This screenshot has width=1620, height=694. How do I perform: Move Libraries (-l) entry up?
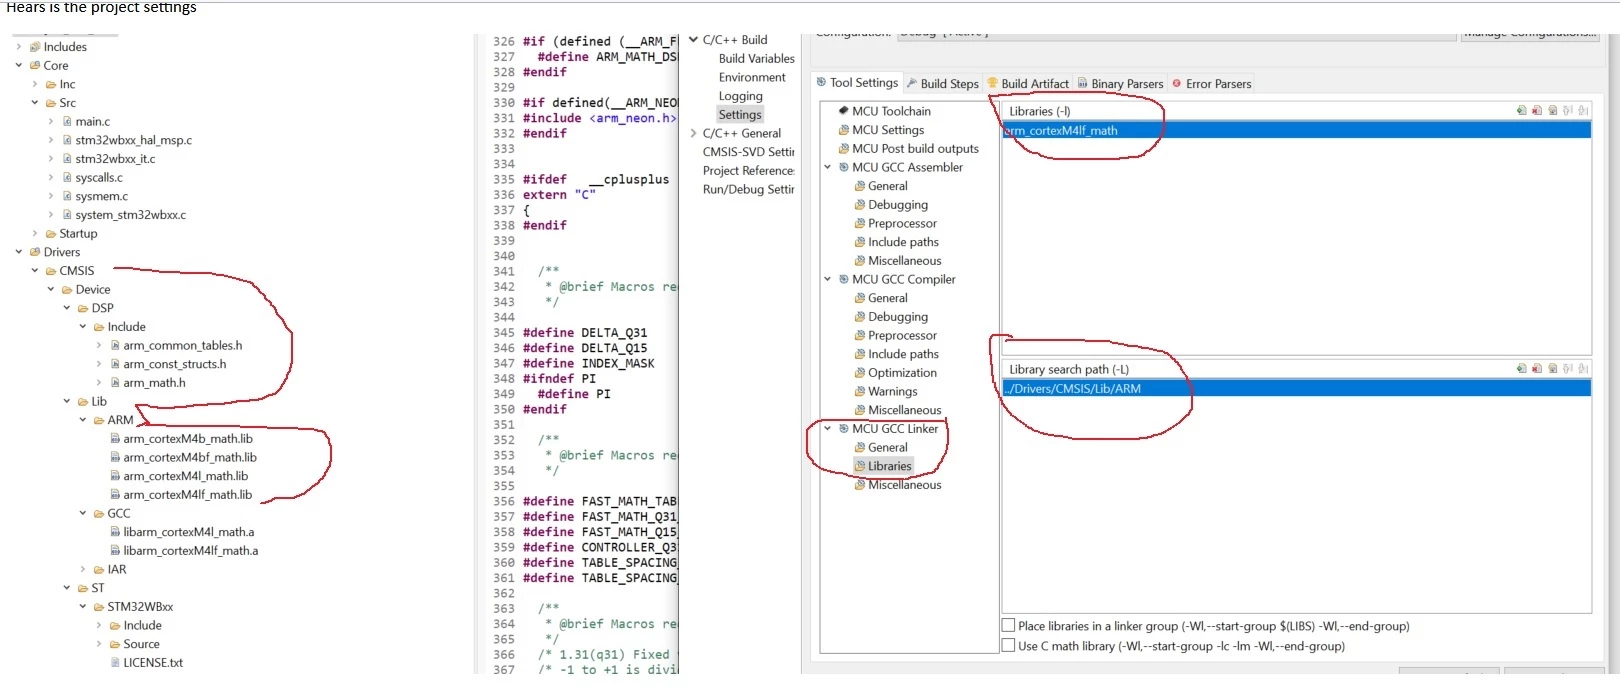[1568, 111]
